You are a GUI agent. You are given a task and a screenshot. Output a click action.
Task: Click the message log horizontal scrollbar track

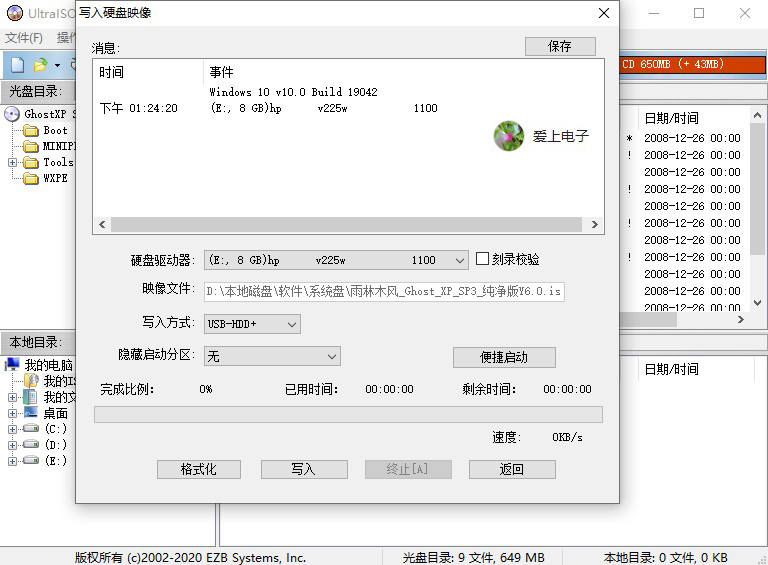[x=346, y=224]
